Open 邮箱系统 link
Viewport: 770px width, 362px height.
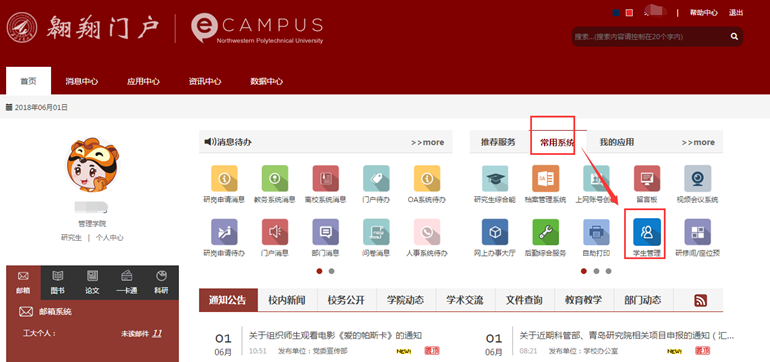pyautogui.click(x=55, y=312)
